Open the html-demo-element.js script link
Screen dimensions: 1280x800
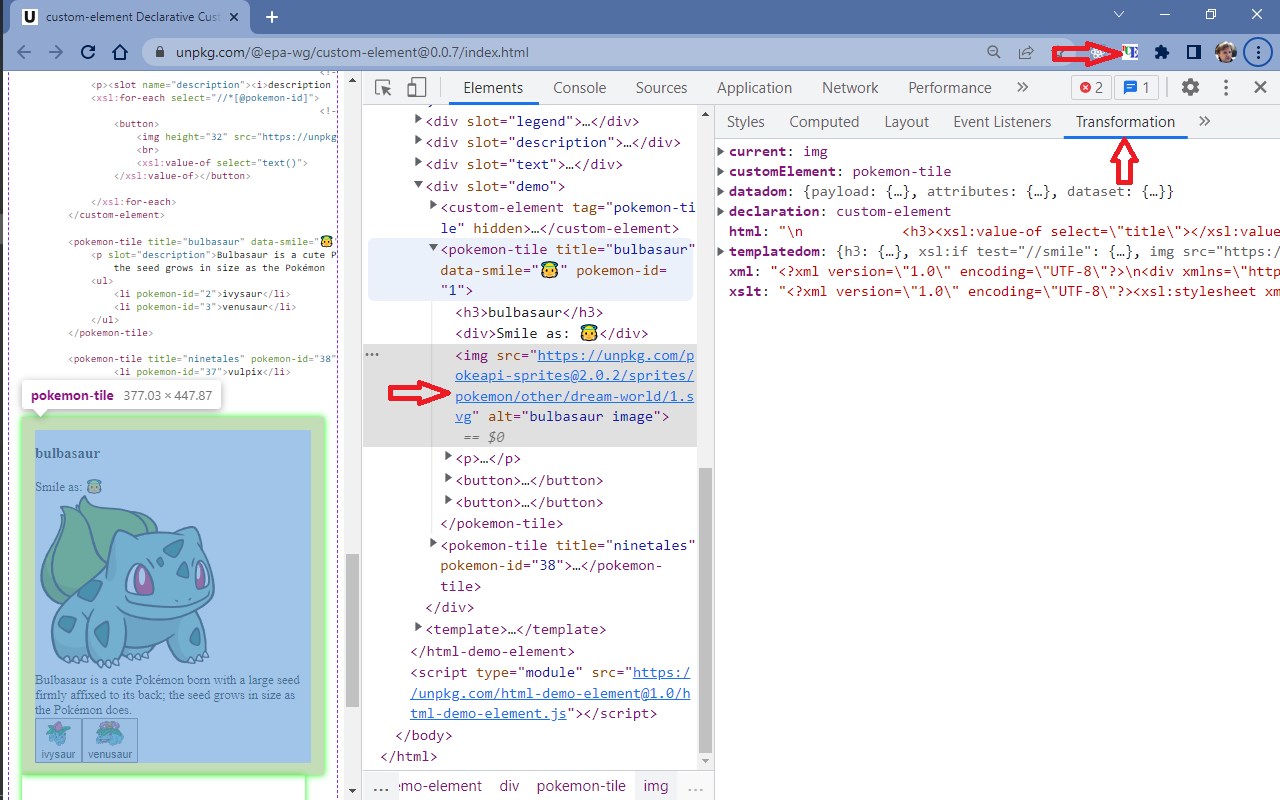[x=550, y=693]
